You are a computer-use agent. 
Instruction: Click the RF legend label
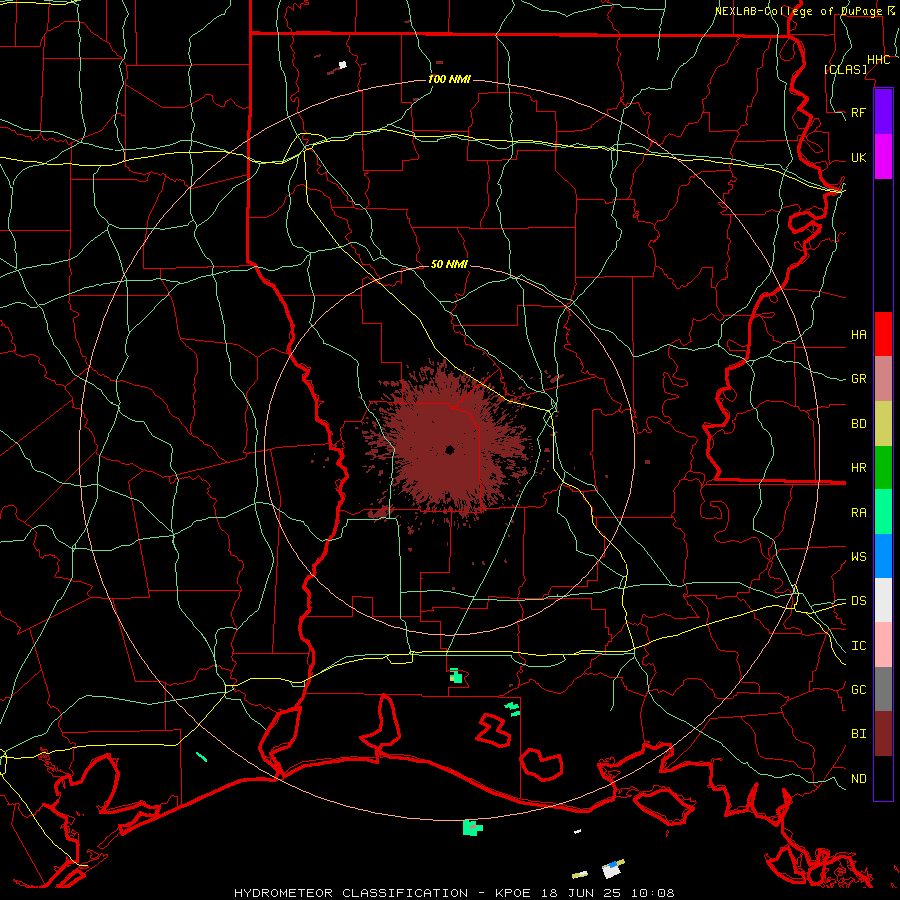[x=859, y=112]
